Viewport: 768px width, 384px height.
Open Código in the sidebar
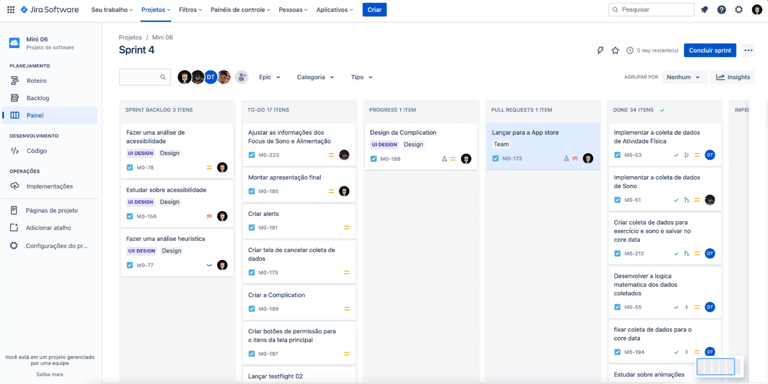pyautogui.click(x=49, y=151)
